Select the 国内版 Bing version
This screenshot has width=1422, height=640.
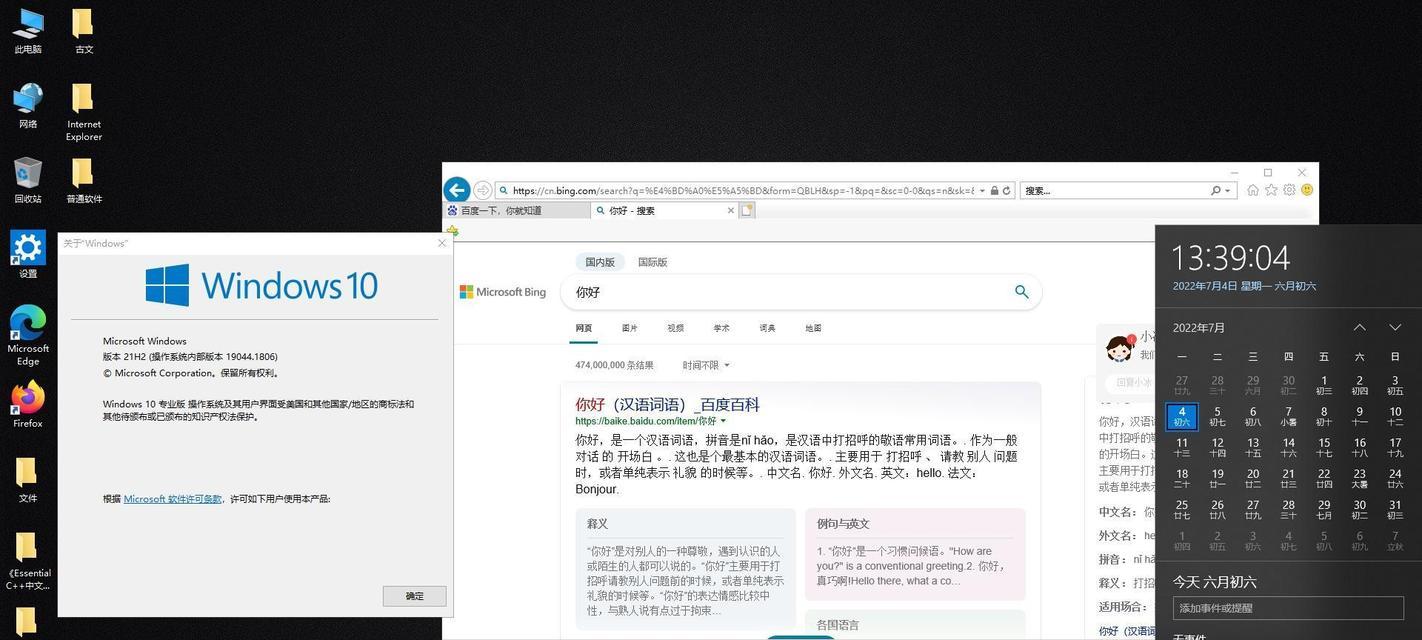[600, 262]
